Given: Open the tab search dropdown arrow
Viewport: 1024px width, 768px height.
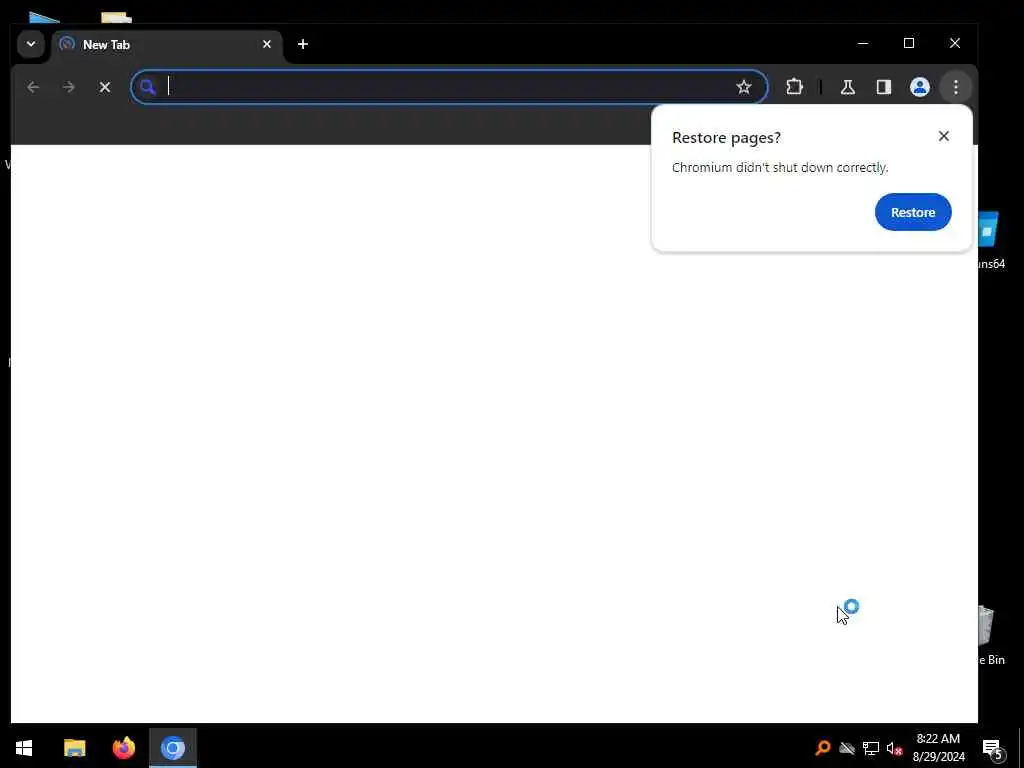Looking at the screenshot, I should pos(31,44).
